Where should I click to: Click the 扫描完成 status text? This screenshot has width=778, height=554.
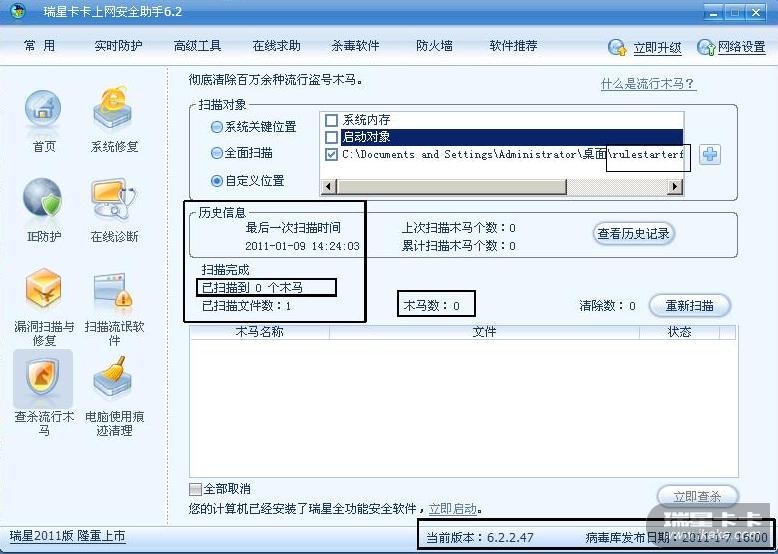tap(225, 270)
